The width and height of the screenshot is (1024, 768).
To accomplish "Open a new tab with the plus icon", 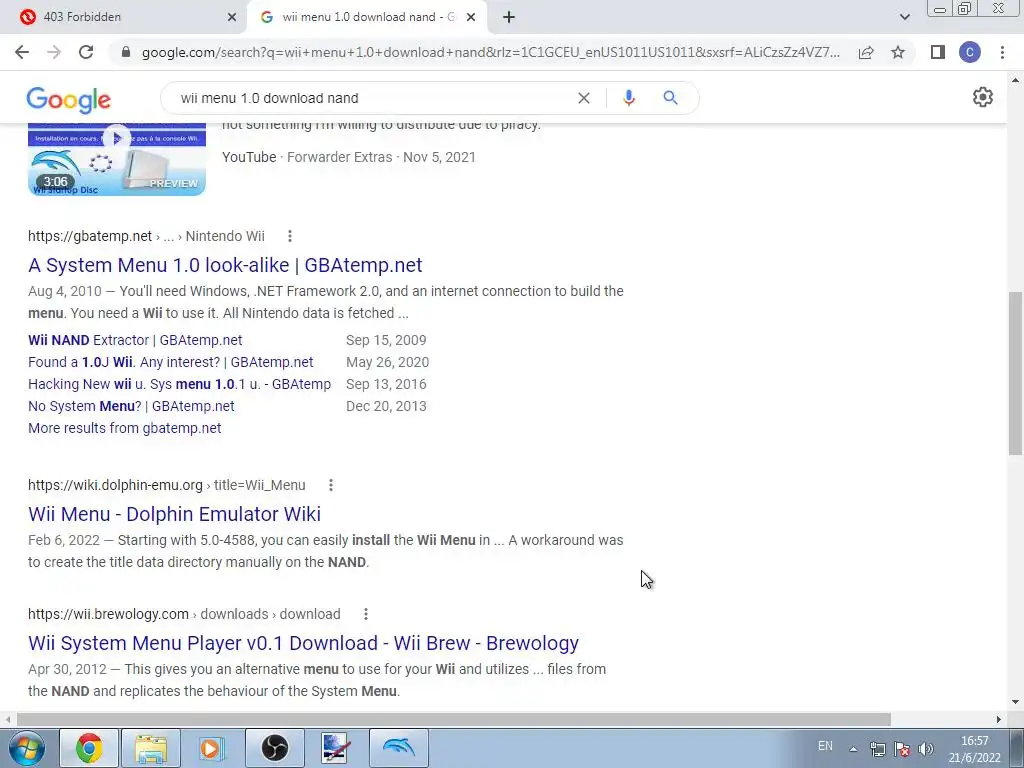I will pyautogui.click(x=509, y=17).
